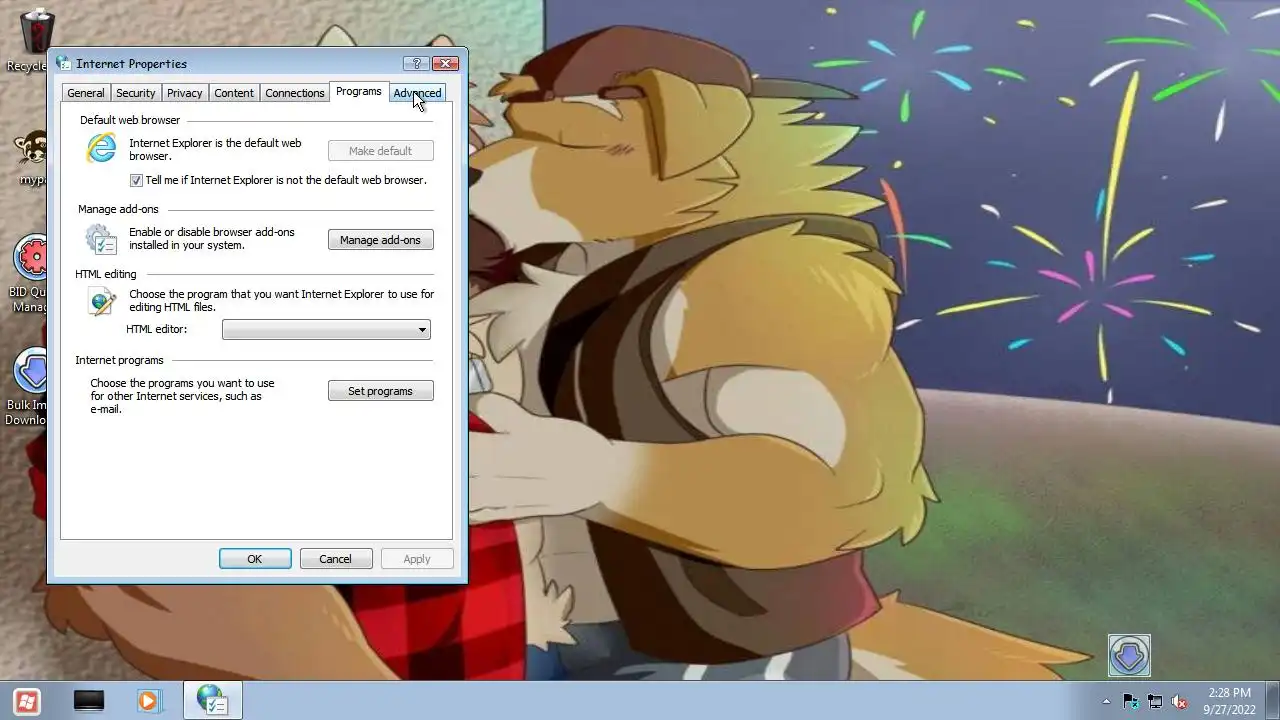Switch to the General tab

point(85,93)
